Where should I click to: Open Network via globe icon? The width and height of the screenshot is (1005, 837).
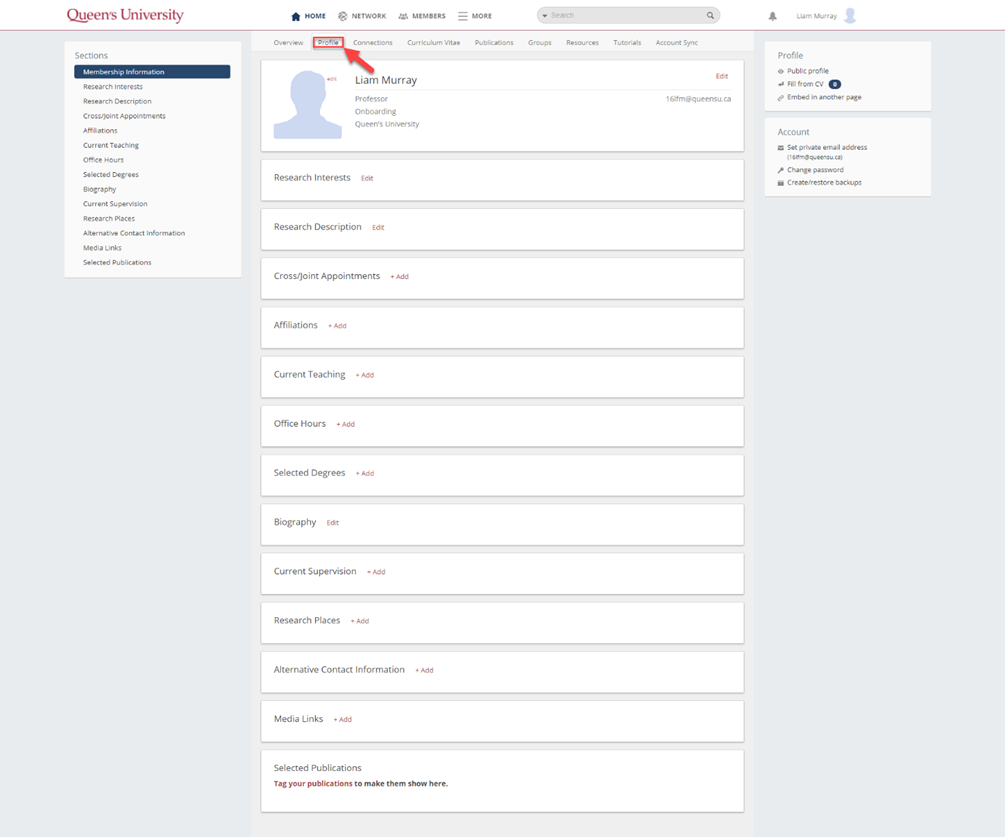[x=343, y=16]
